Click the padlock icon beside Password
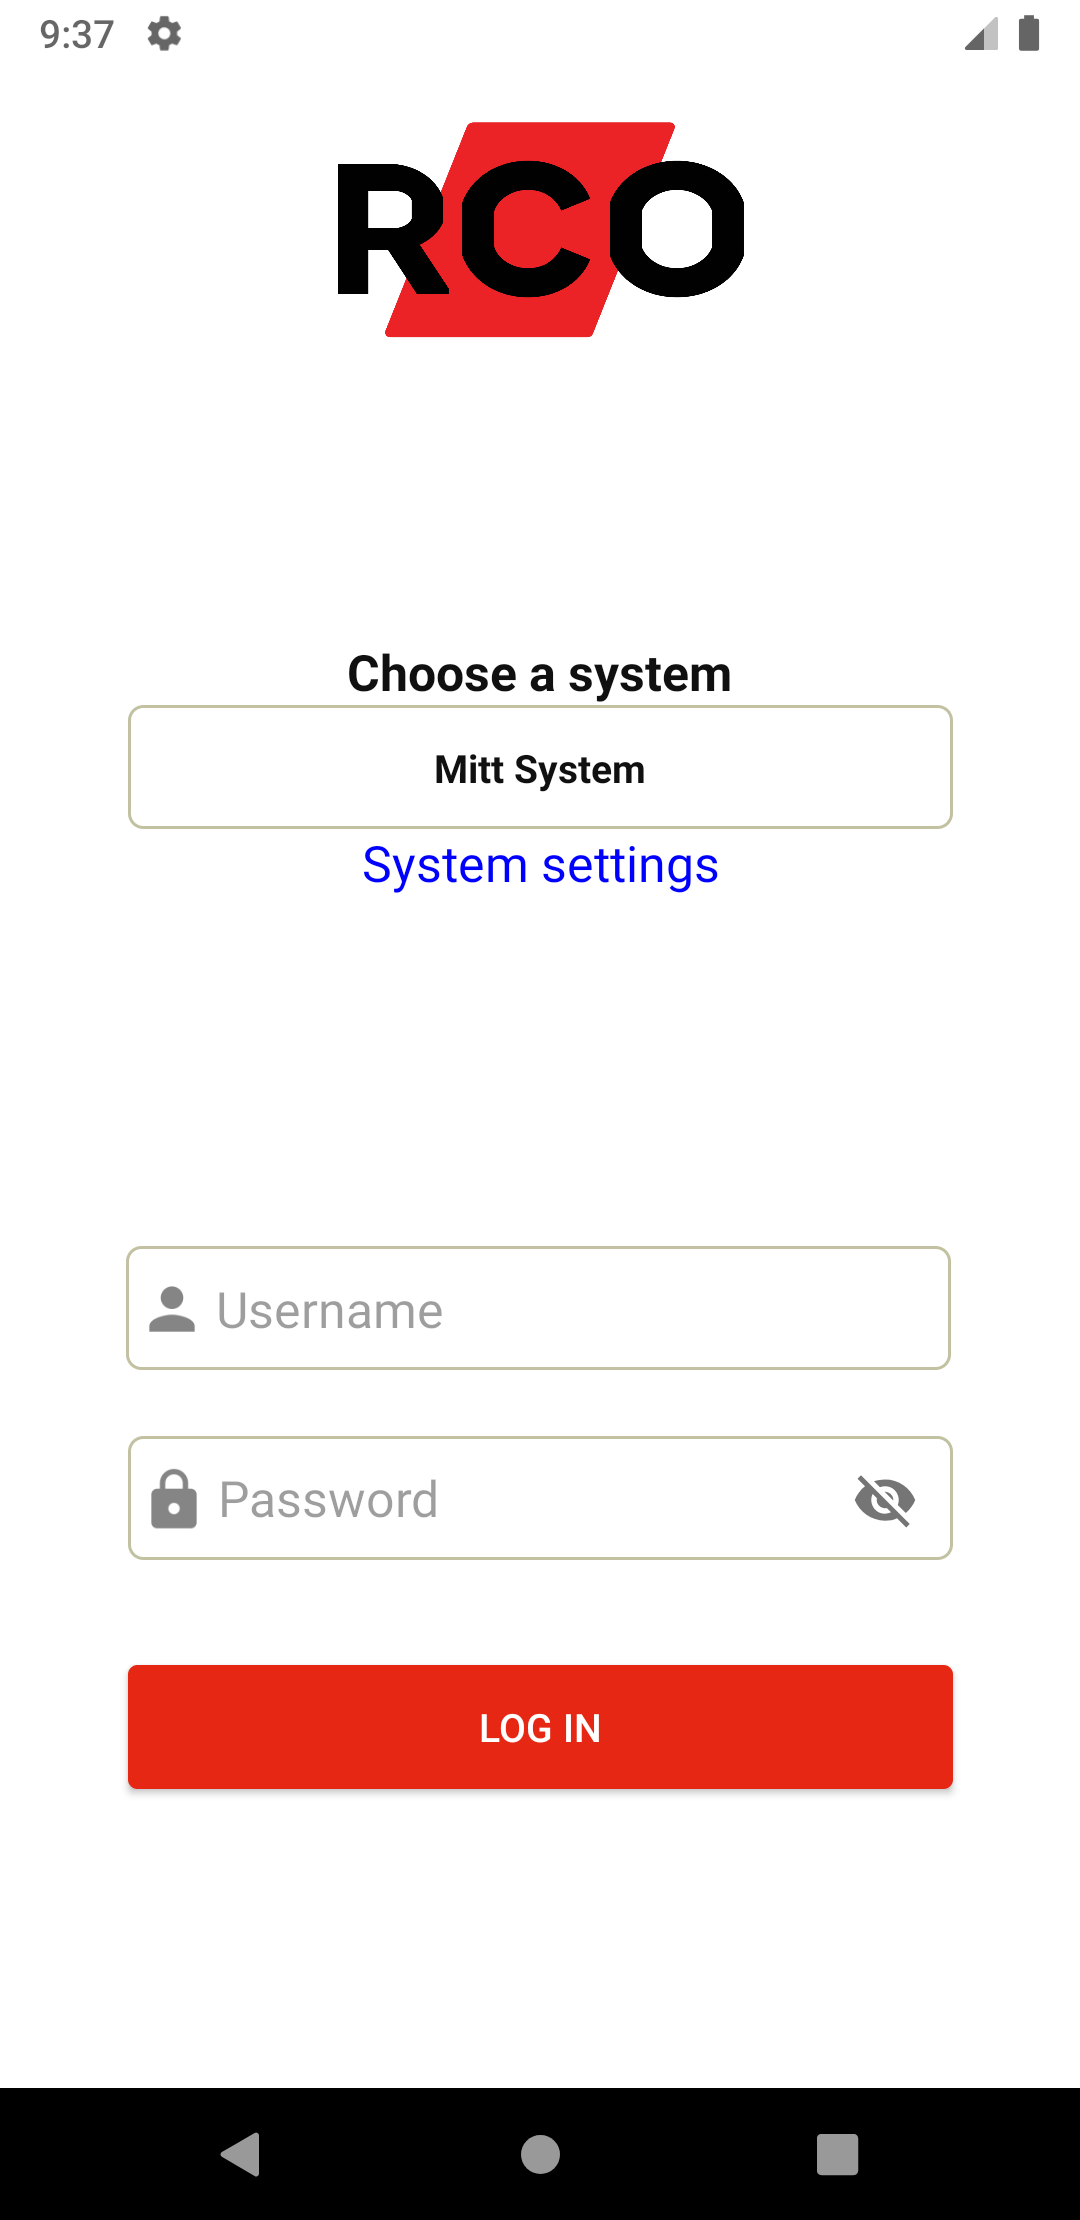This screenshot has height=2220, width=1080. point(173,1499)
